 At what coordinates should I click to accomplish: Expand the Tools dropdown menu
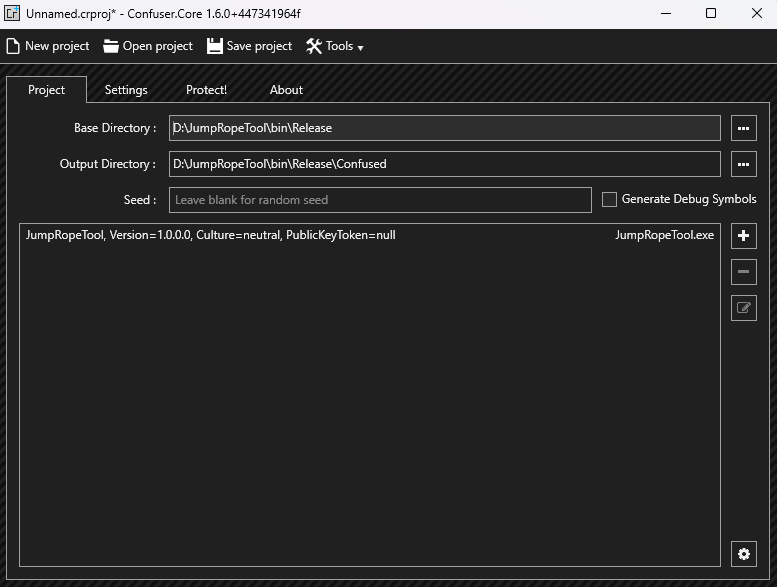coord(334,46)
